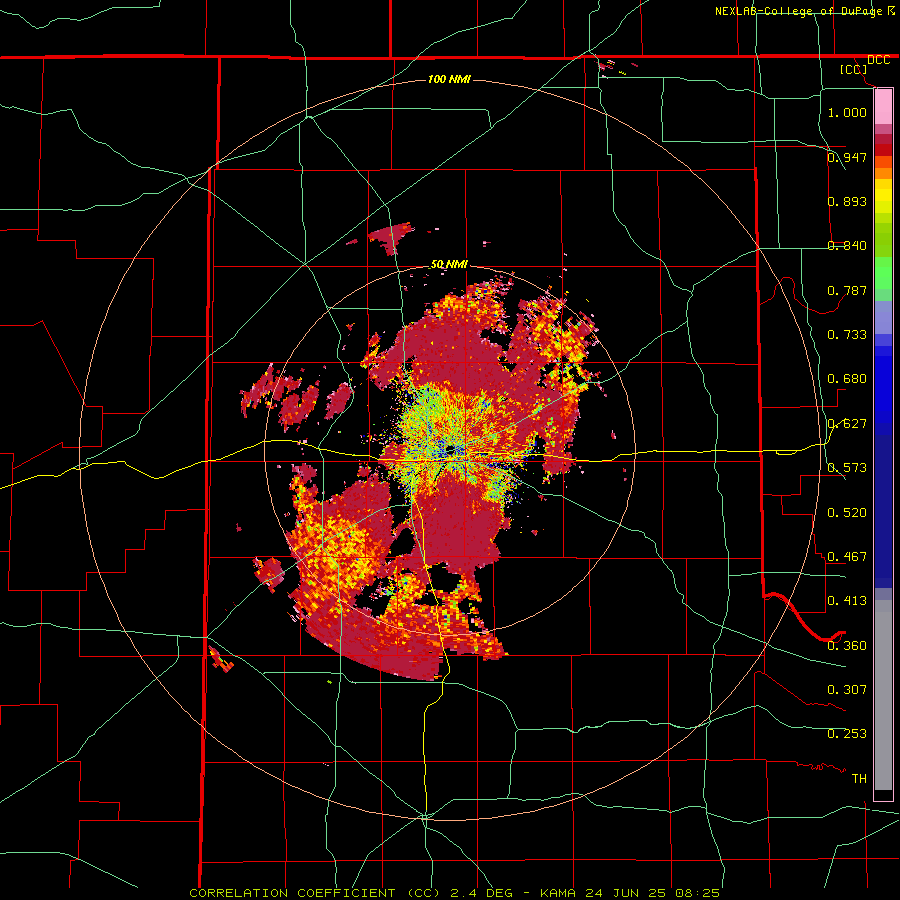Image resolution: width=900 pixels, height=900 pixels.
Task: Select the 0.360 scale value
Action: 847,646
